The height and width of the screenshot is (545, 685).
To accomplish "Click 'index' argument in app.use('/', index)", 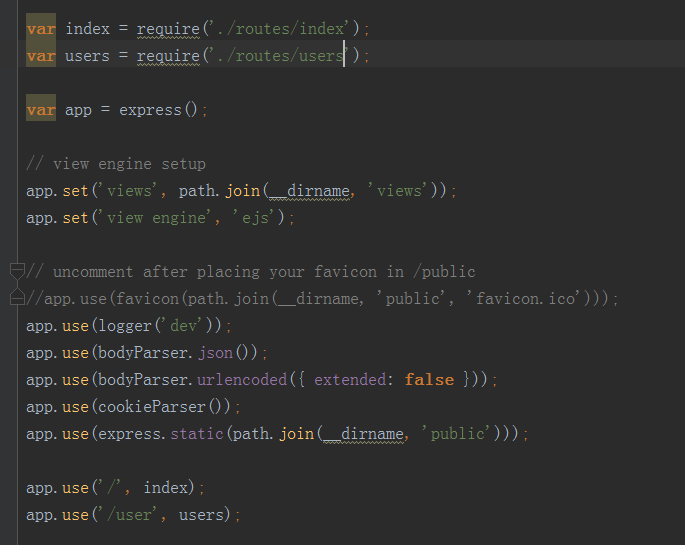I will 166,487.
